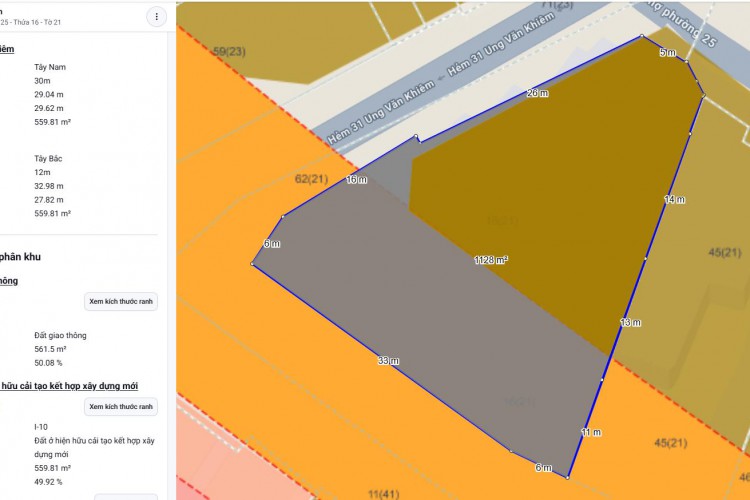The height and width of the screenshot is (500, 750).
Task: Click the 5 m edge label
Action: 667,52
